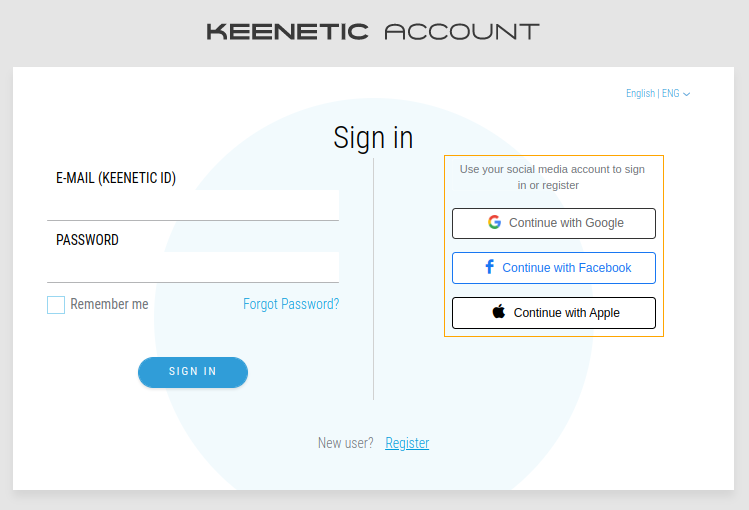
Task: Click the E-MAIL (KEENETIC ID) label
Action: pos(116,178)
